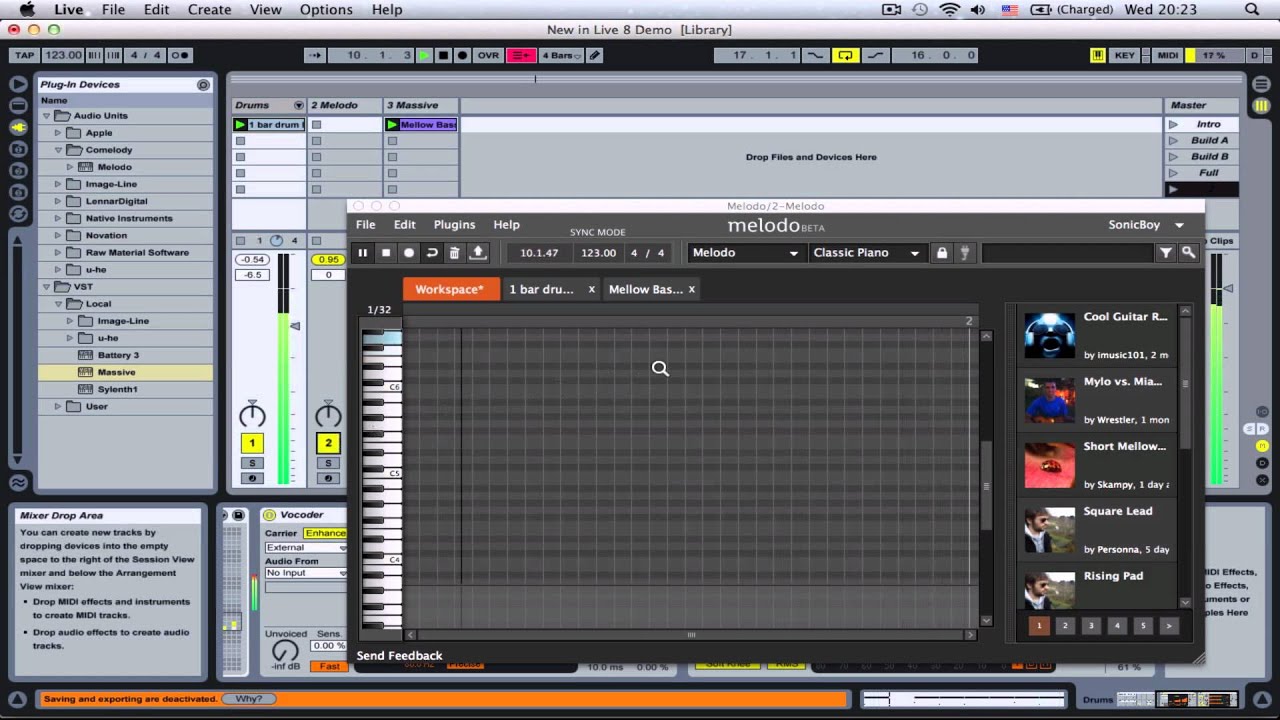Toggle the OVR overdub button
The width and height of the screenshot is (1280, 720).
pyautogui.click(x=488, y=55)
